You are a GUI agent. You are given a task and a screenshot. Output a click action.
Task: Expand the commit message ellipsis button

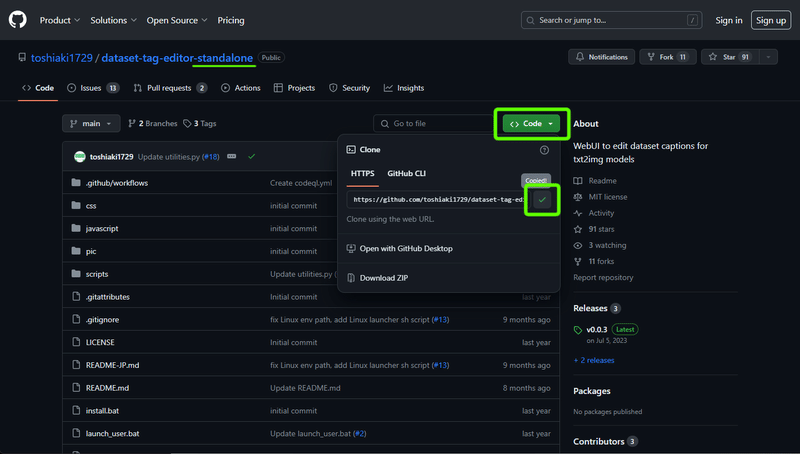232,156
